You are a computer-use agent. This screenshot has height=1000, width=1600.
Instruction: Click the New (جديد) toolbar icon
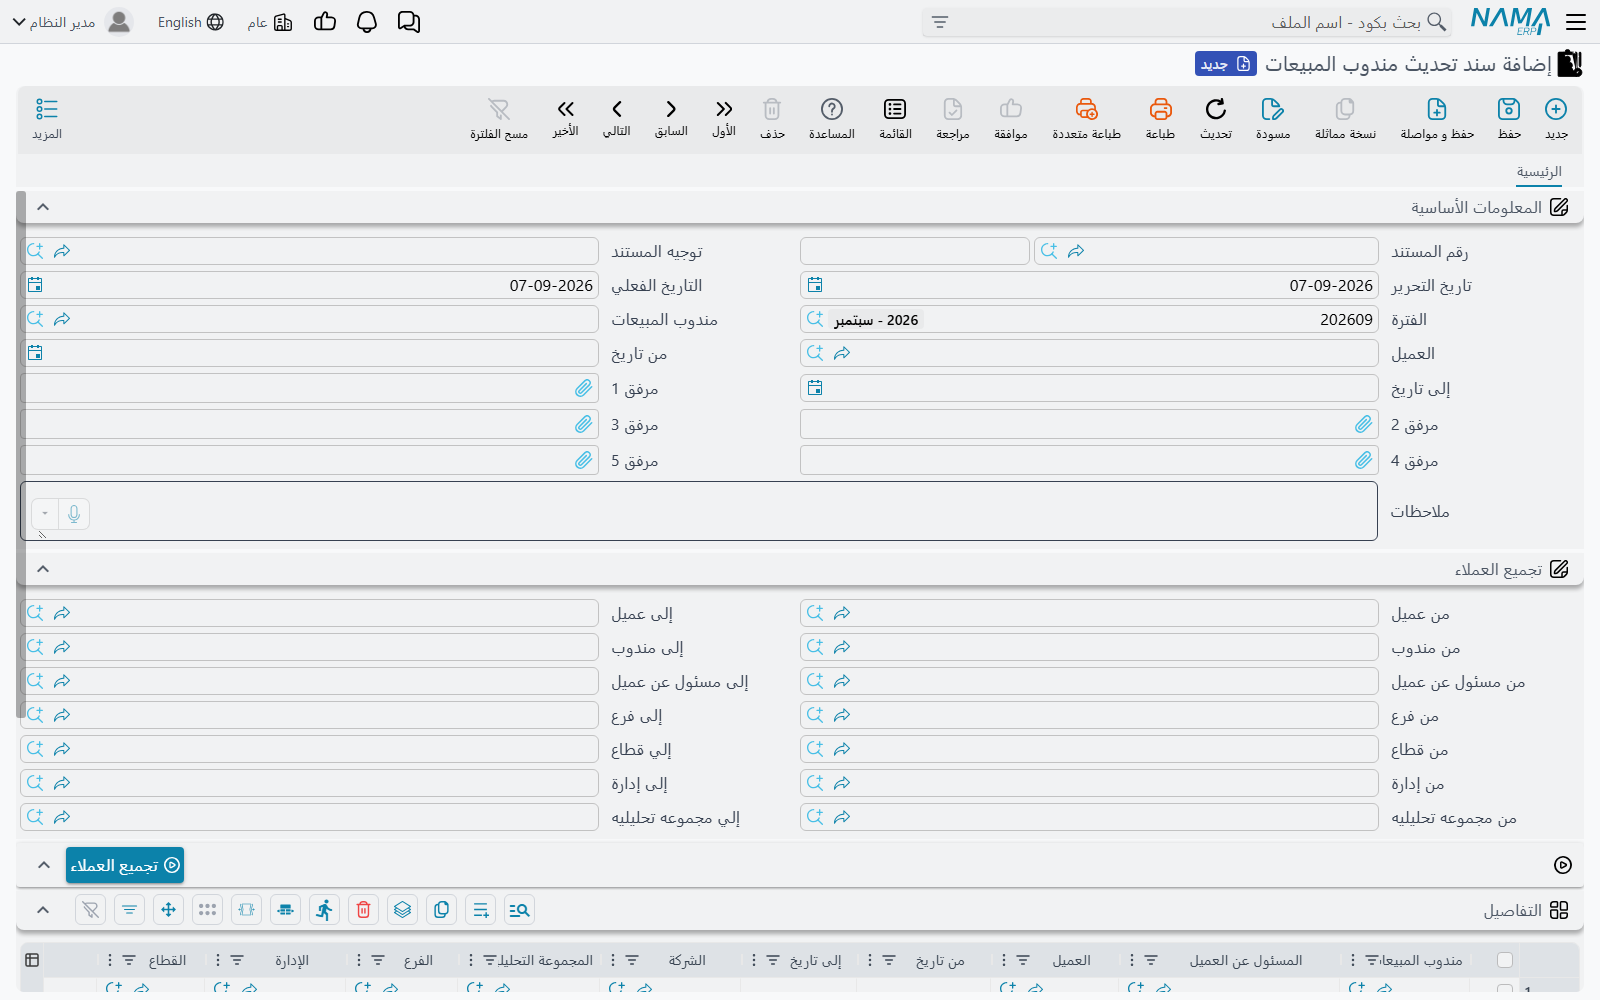tap(1556, 109)
